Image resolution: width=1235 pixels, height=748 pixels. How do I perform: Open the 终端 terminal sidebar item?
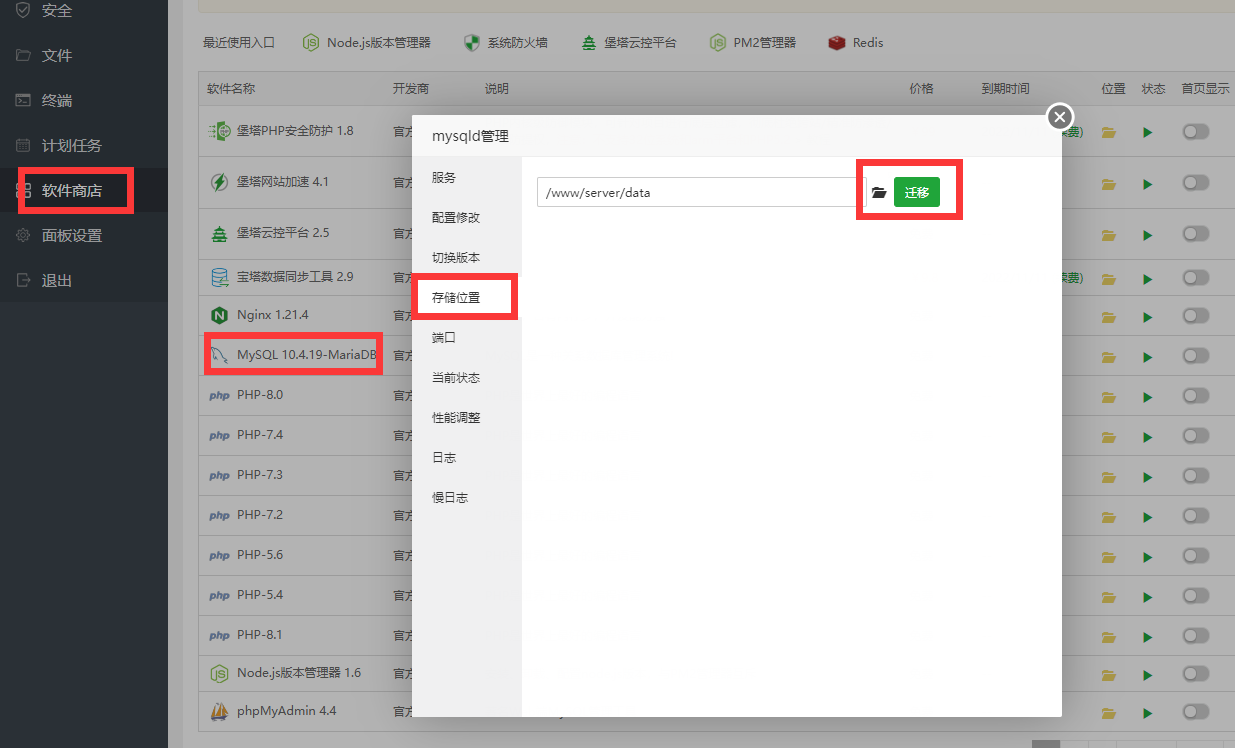coord(56,101)
